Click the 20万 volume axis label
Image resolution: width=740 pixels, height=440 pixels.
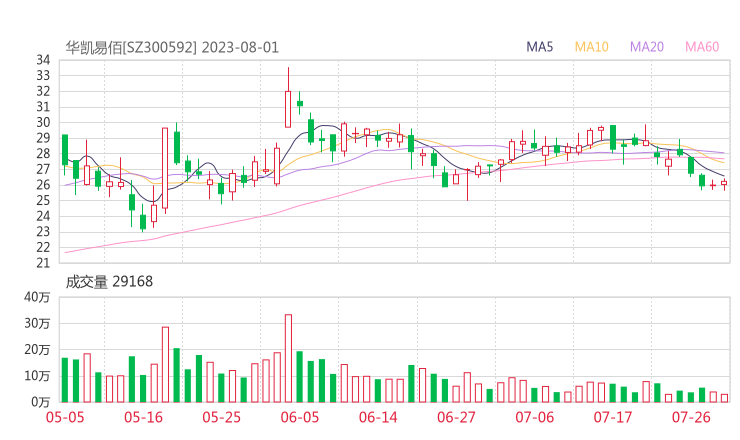tap(37, 350)
